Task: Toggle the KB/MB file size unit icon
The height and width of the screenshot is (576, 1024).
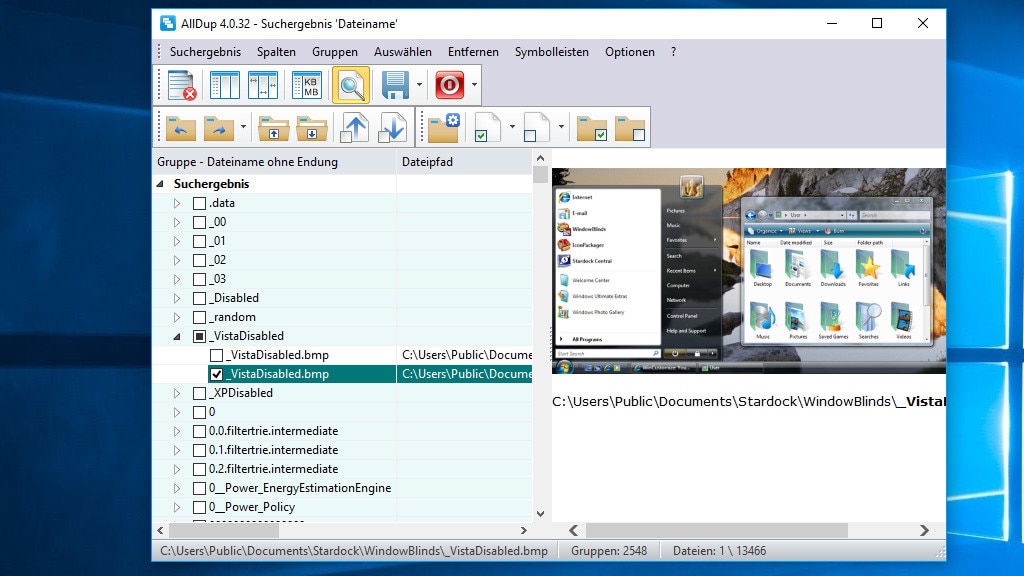Action: coord(307,85)
